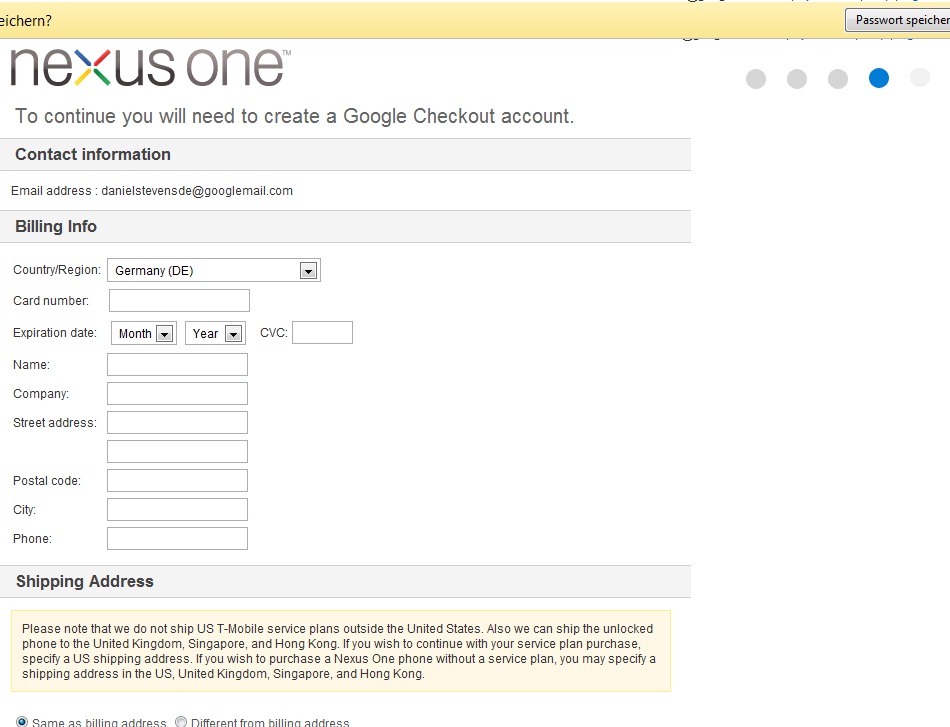Open the expiration Year dropdown

click(x=215, y=333)
